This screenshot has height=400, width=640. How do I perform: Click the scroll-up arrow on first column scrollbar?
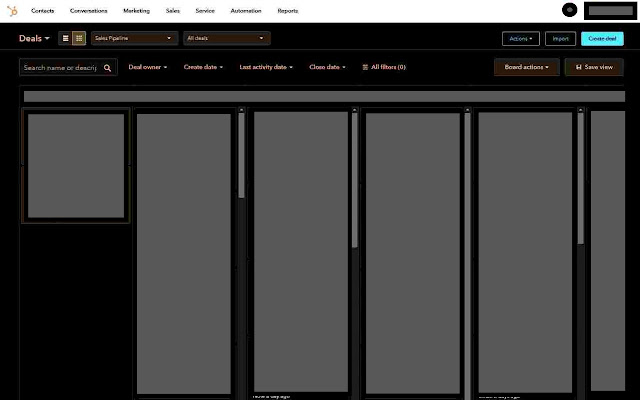tap(241, 110)
